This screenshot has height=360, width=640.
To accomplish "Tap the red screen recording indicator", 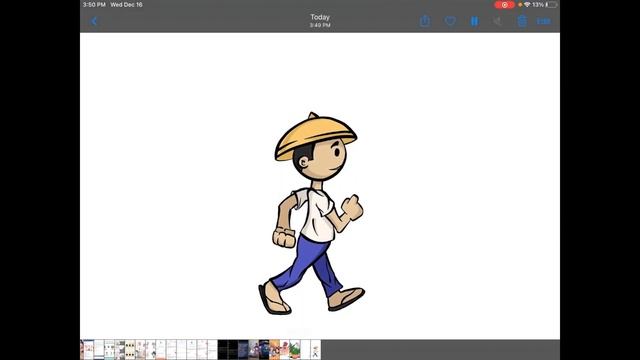I will click(504, 5).
